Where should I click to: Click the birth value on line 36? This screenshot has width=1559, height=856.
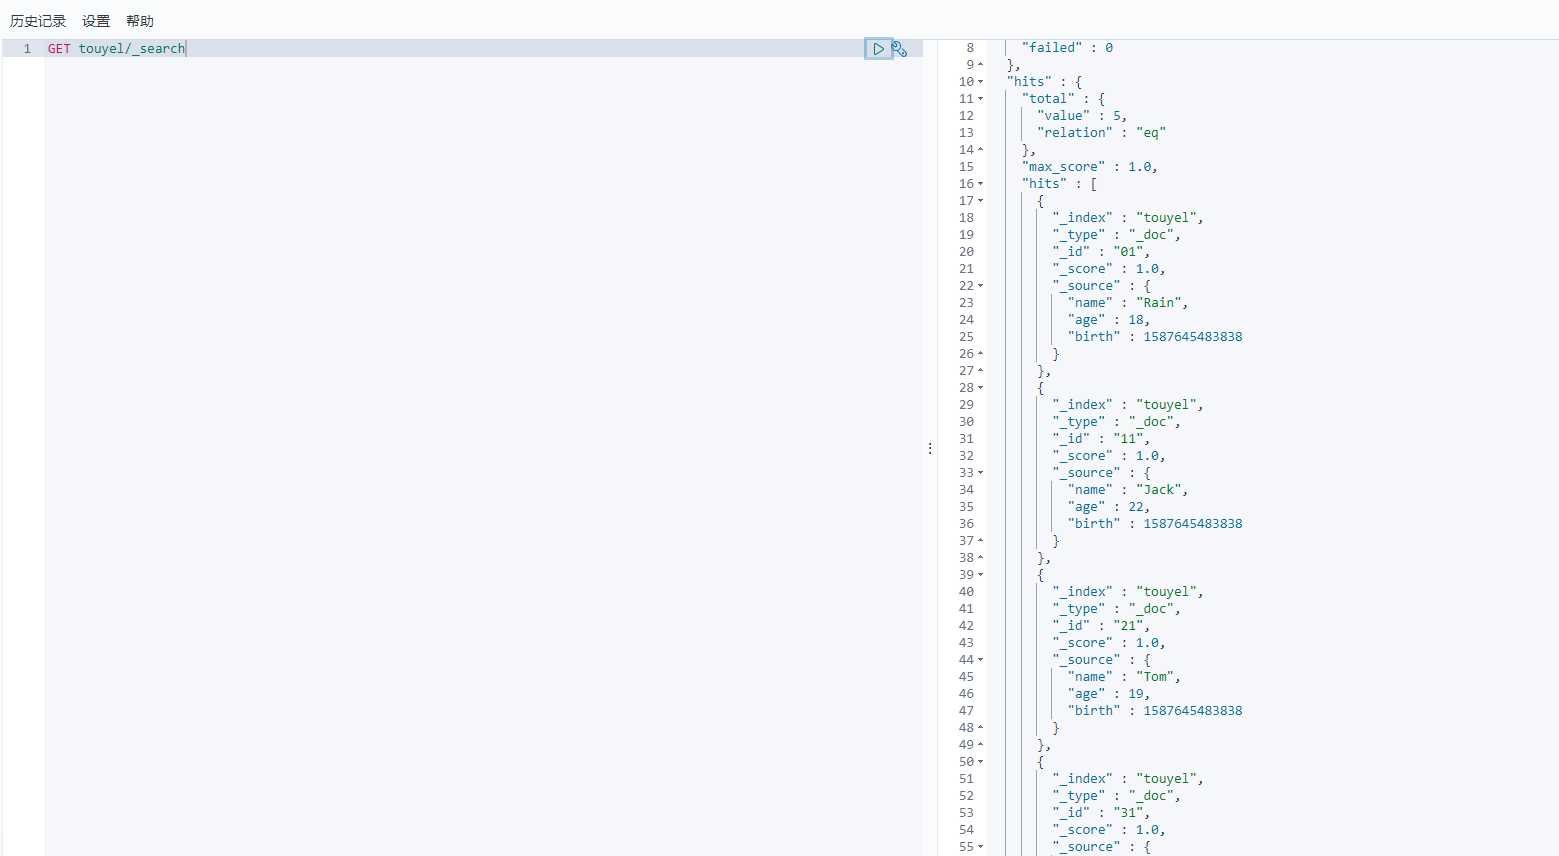[x=1193, y=524]
